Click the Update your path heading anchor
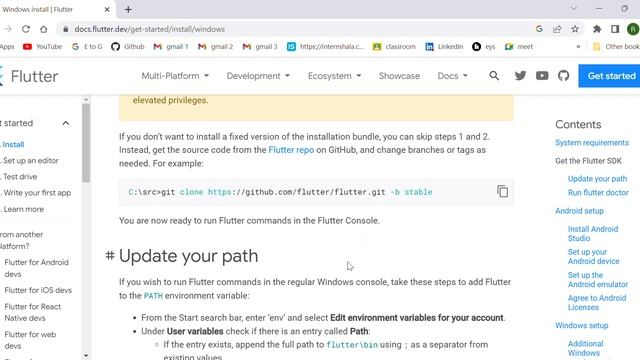 (110, 256)
